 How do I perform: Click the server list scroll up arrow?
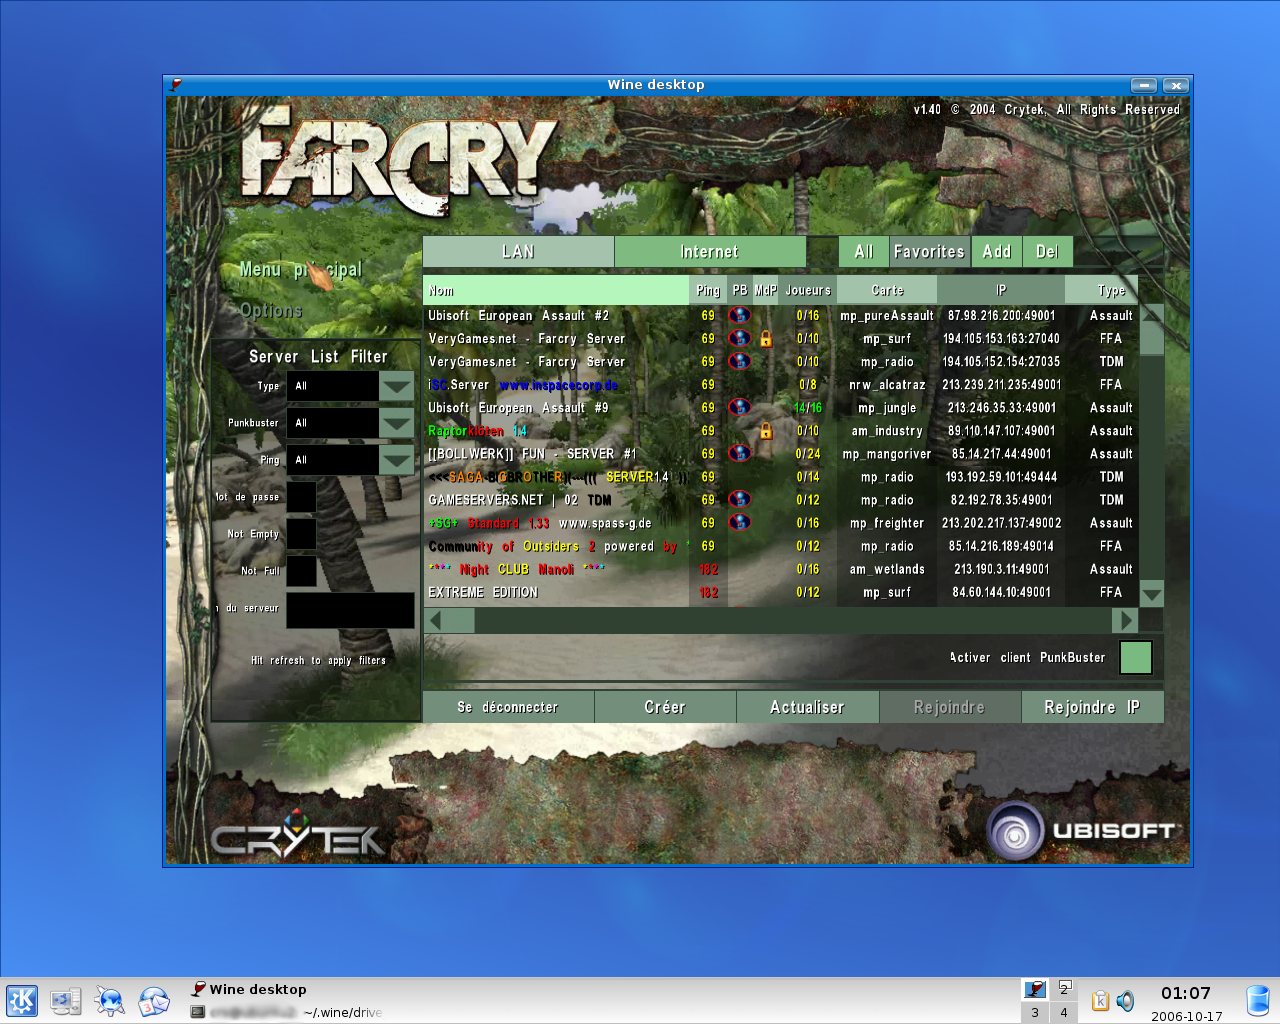1152,314
